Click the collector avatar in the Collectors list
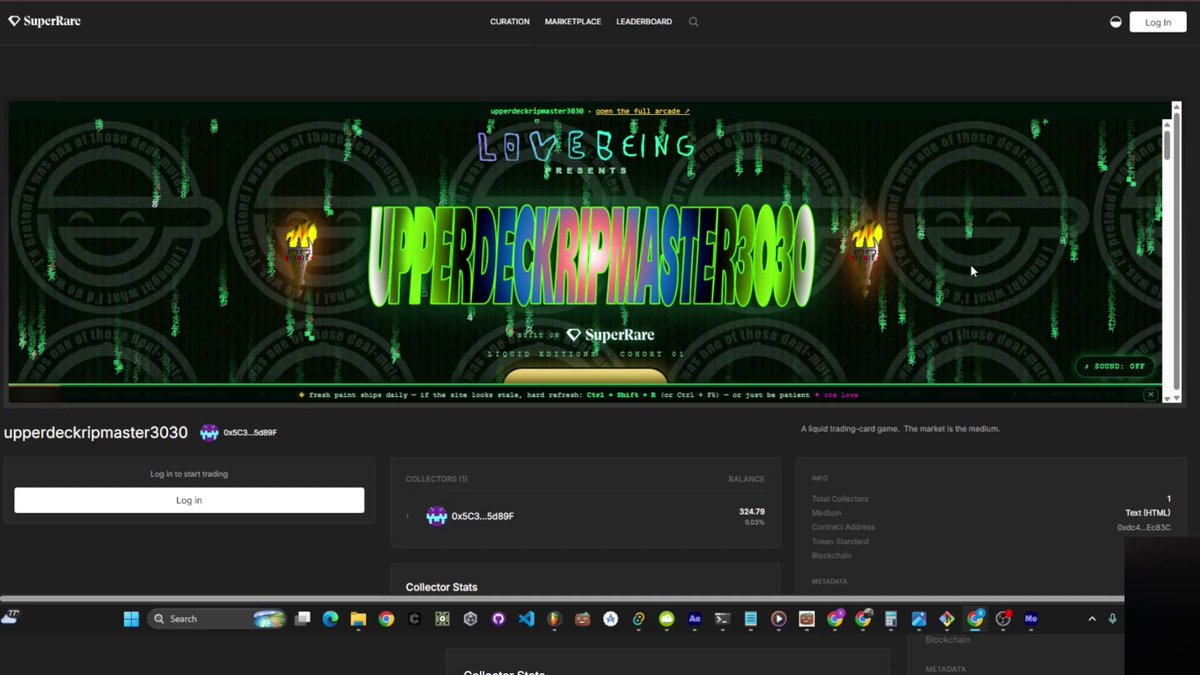 [x=436, y=516]
